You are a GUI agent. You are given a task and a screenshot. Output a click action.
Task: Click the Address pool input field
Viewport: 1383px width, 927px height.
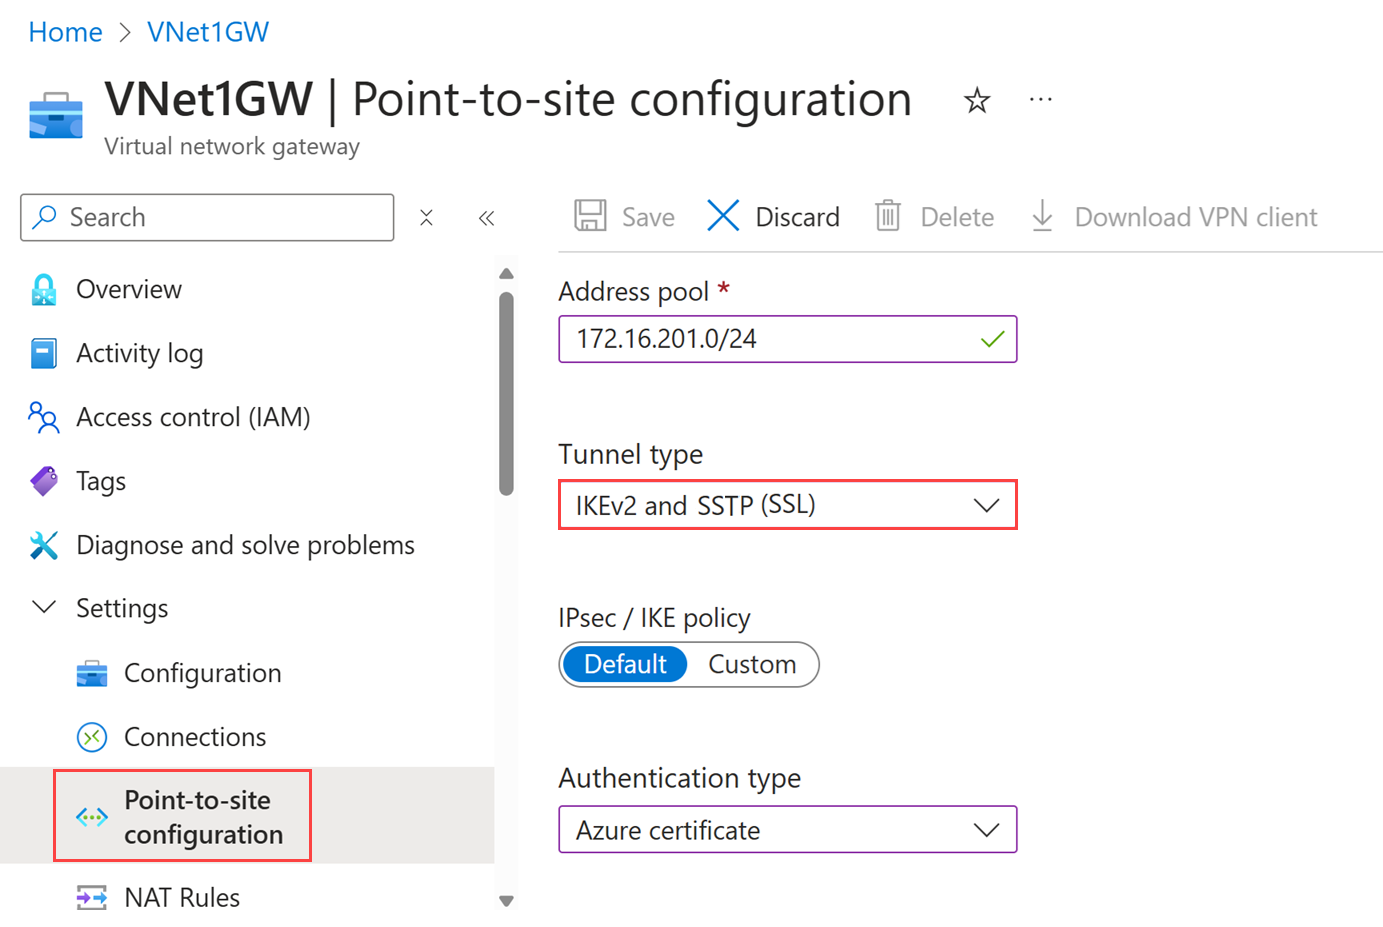[770, 339]
